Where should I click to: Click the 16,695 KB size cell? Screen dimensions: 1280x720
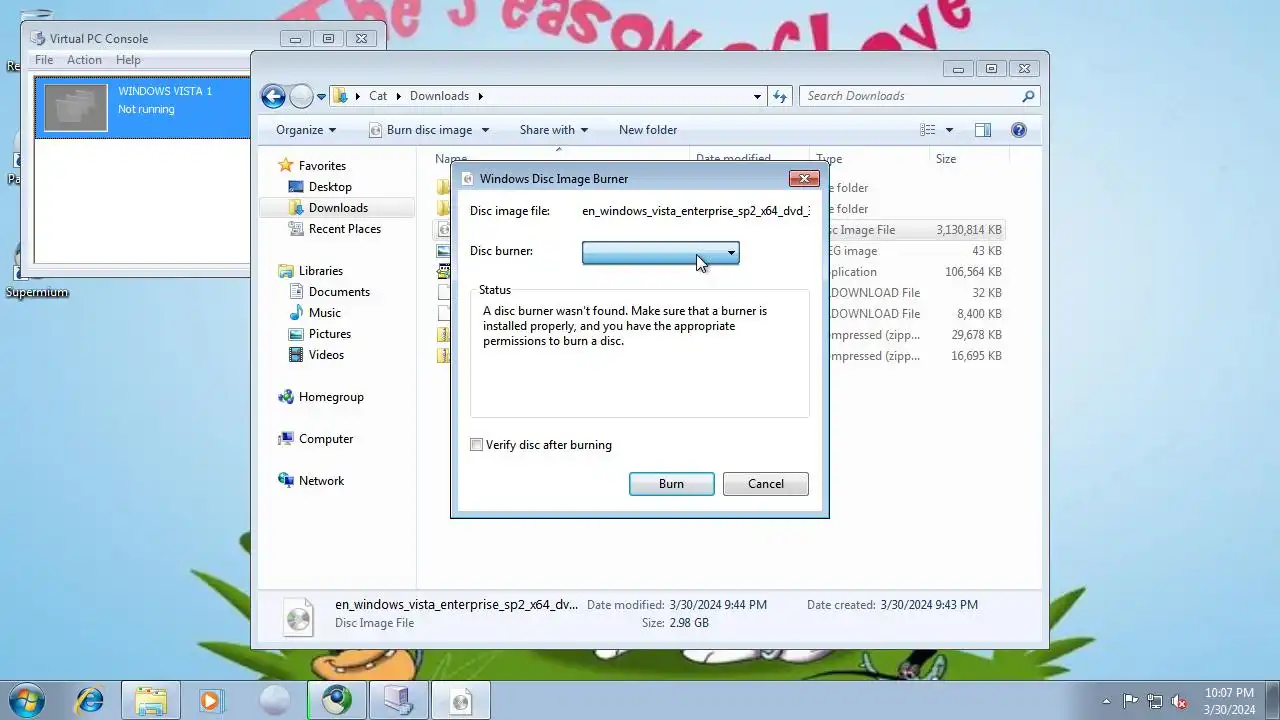click(976, 356)
